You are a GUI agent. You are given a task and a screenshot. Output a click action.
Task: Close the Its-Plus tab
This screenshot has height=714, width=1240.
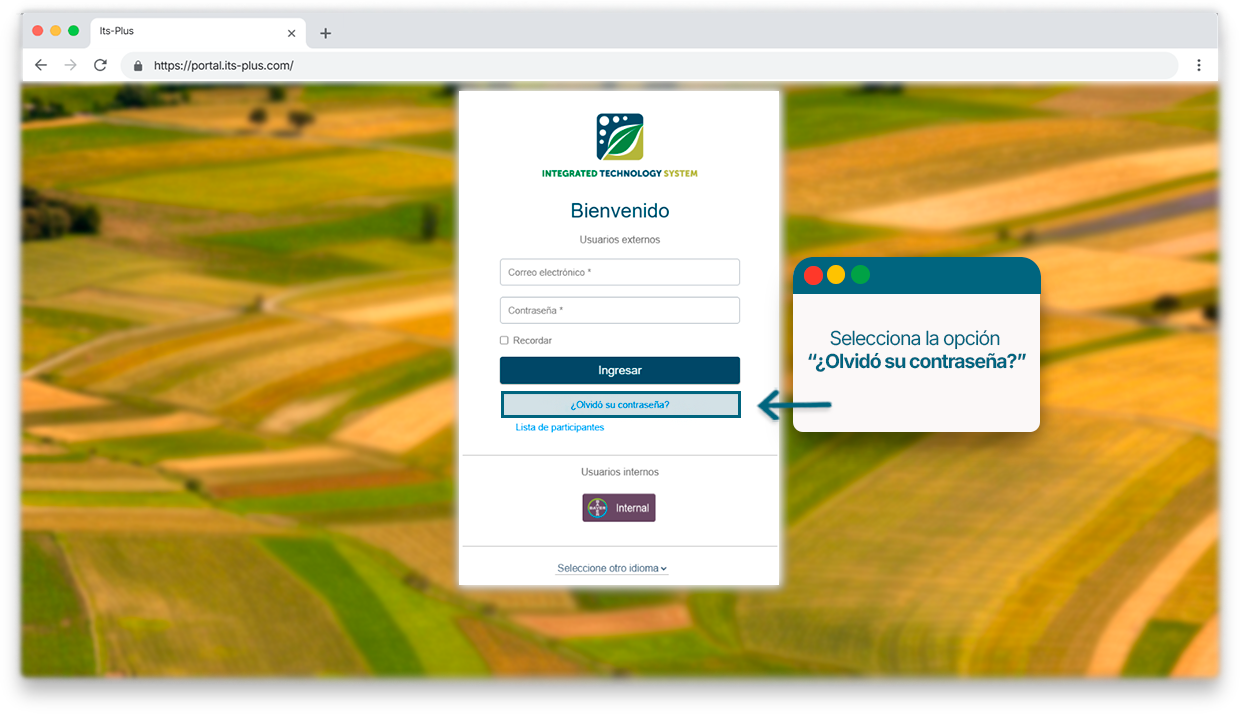pos(291,33)
